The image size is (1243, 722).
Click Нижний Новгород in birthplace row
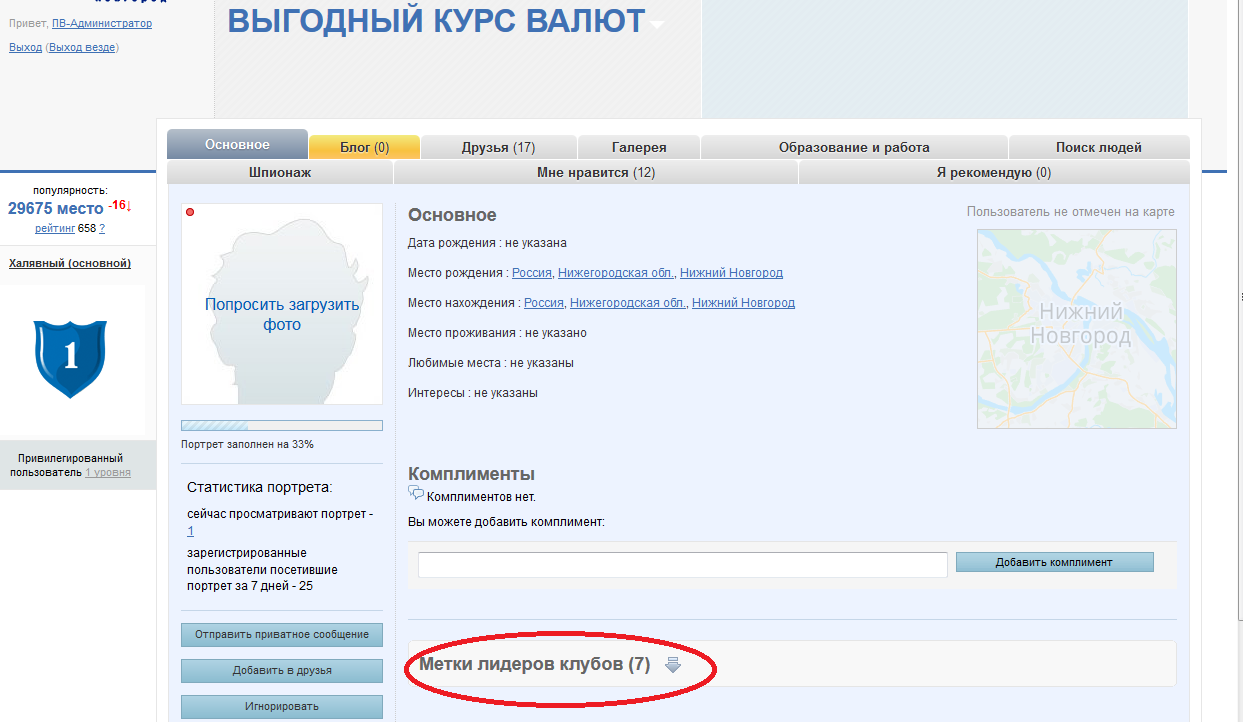[x=731, y=273]
